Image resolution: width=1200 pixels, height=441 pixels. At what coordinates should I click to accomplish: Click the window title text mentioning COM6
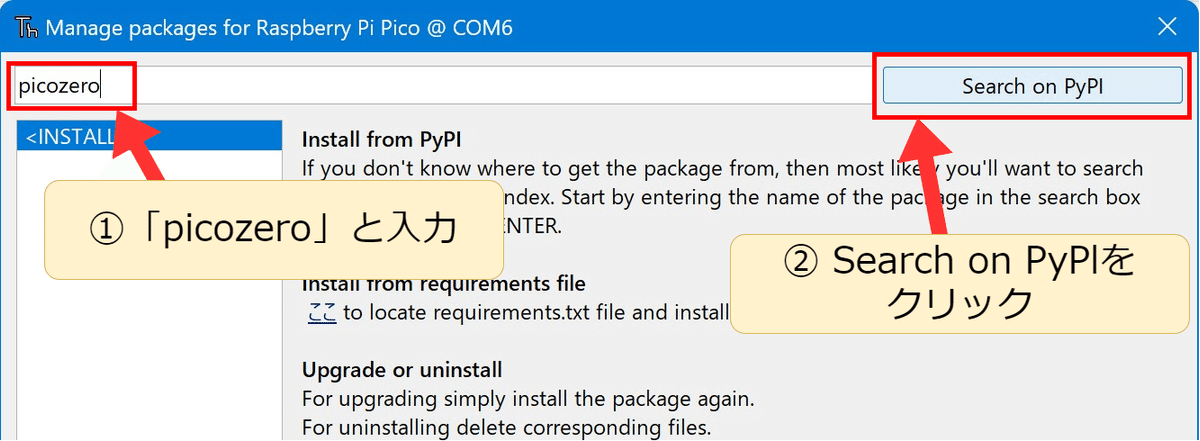click(x=279, y=27)
